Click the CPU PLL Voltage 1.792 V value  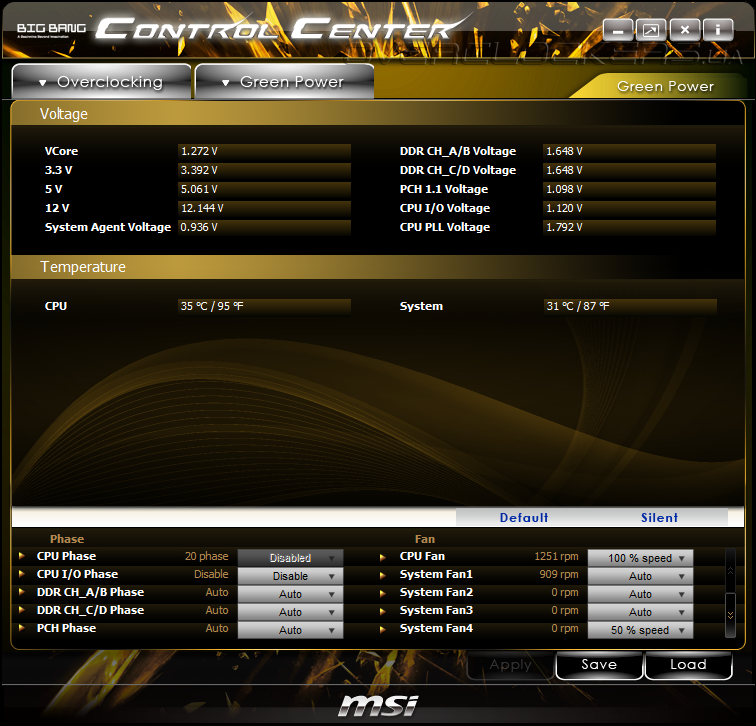629,227
